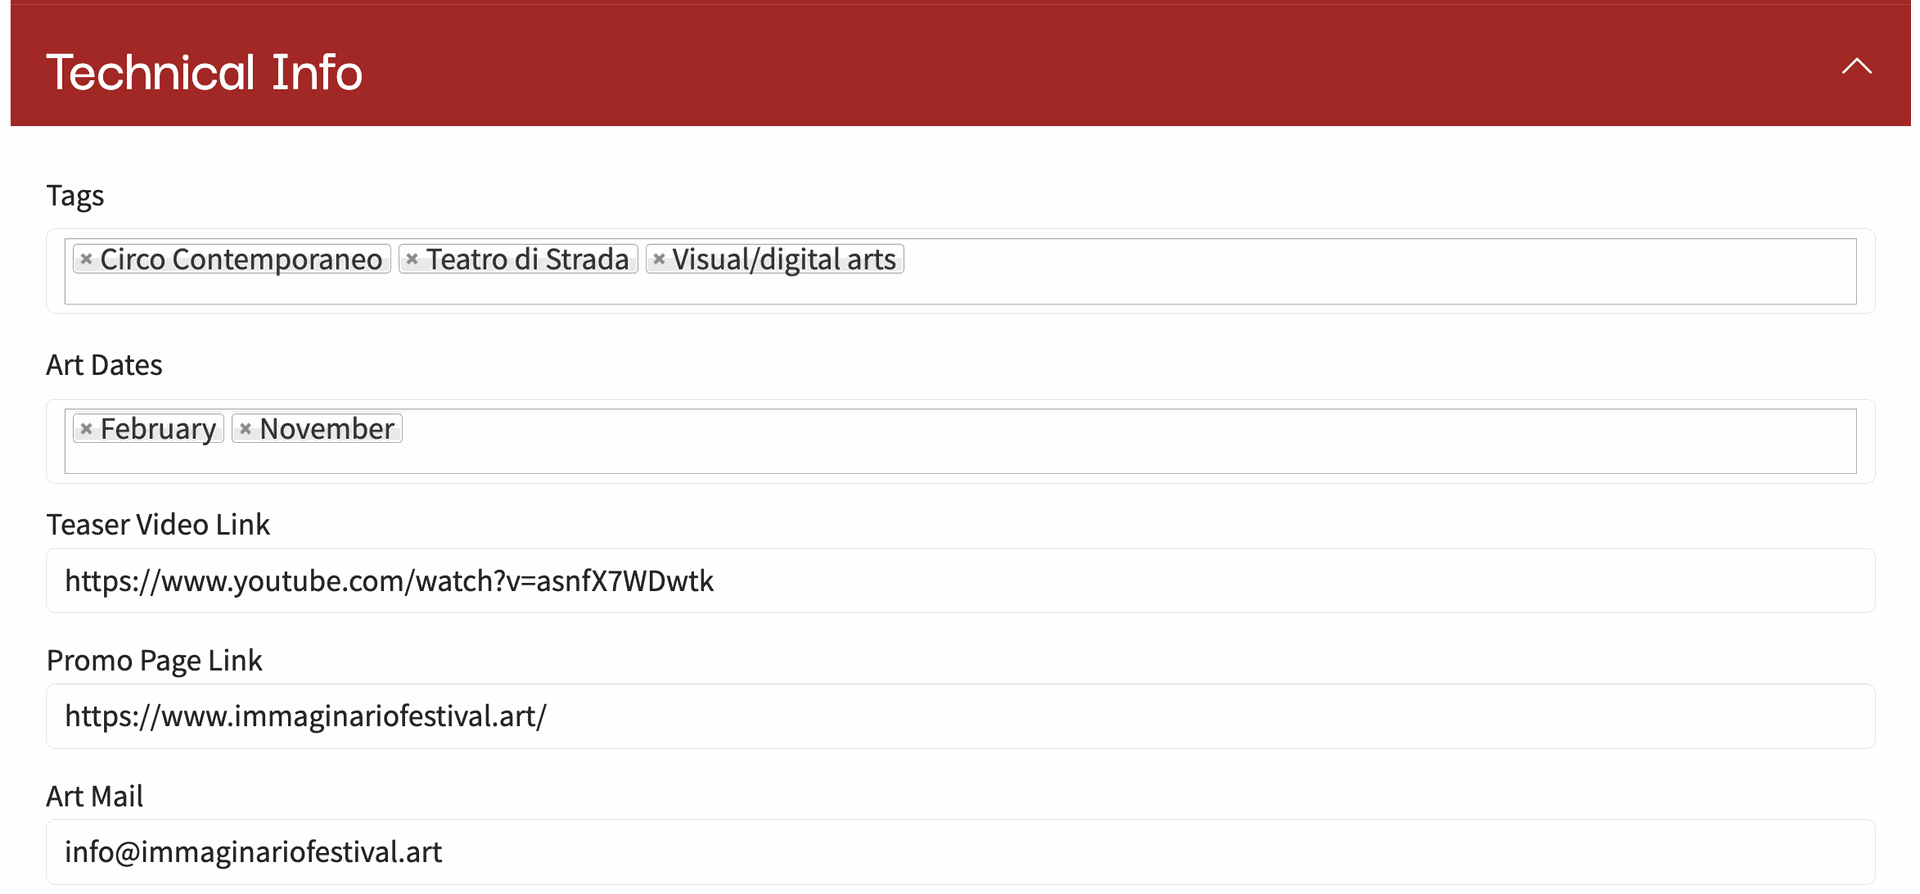Remove the Circo Contemporaneo tag

point(86,259)
